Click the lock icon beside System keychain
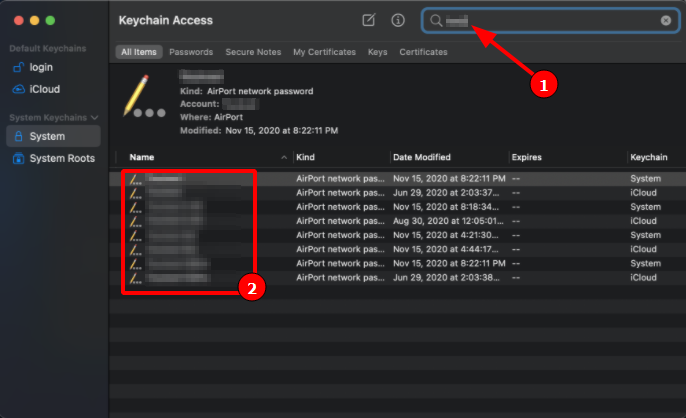 [18, 136]
